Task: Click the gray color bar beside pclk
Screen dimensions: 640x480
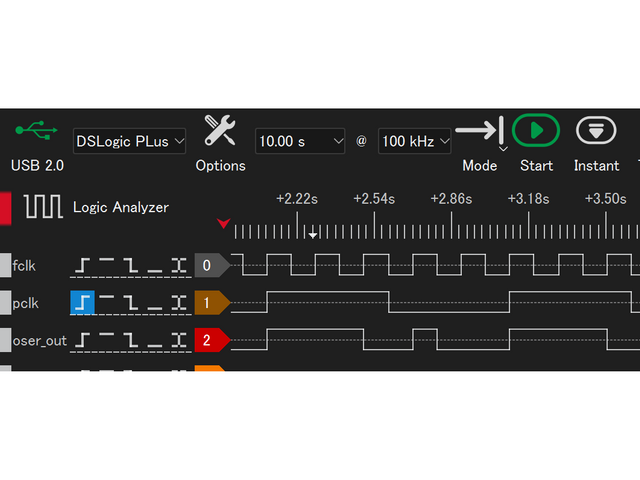Action: point(5,303)
